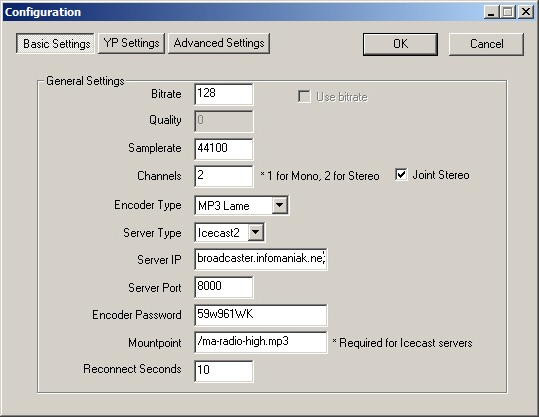Select the Basic Settings tab
Image resolution: width=539 pixels, height=417 pixels.
coord(55,43)
